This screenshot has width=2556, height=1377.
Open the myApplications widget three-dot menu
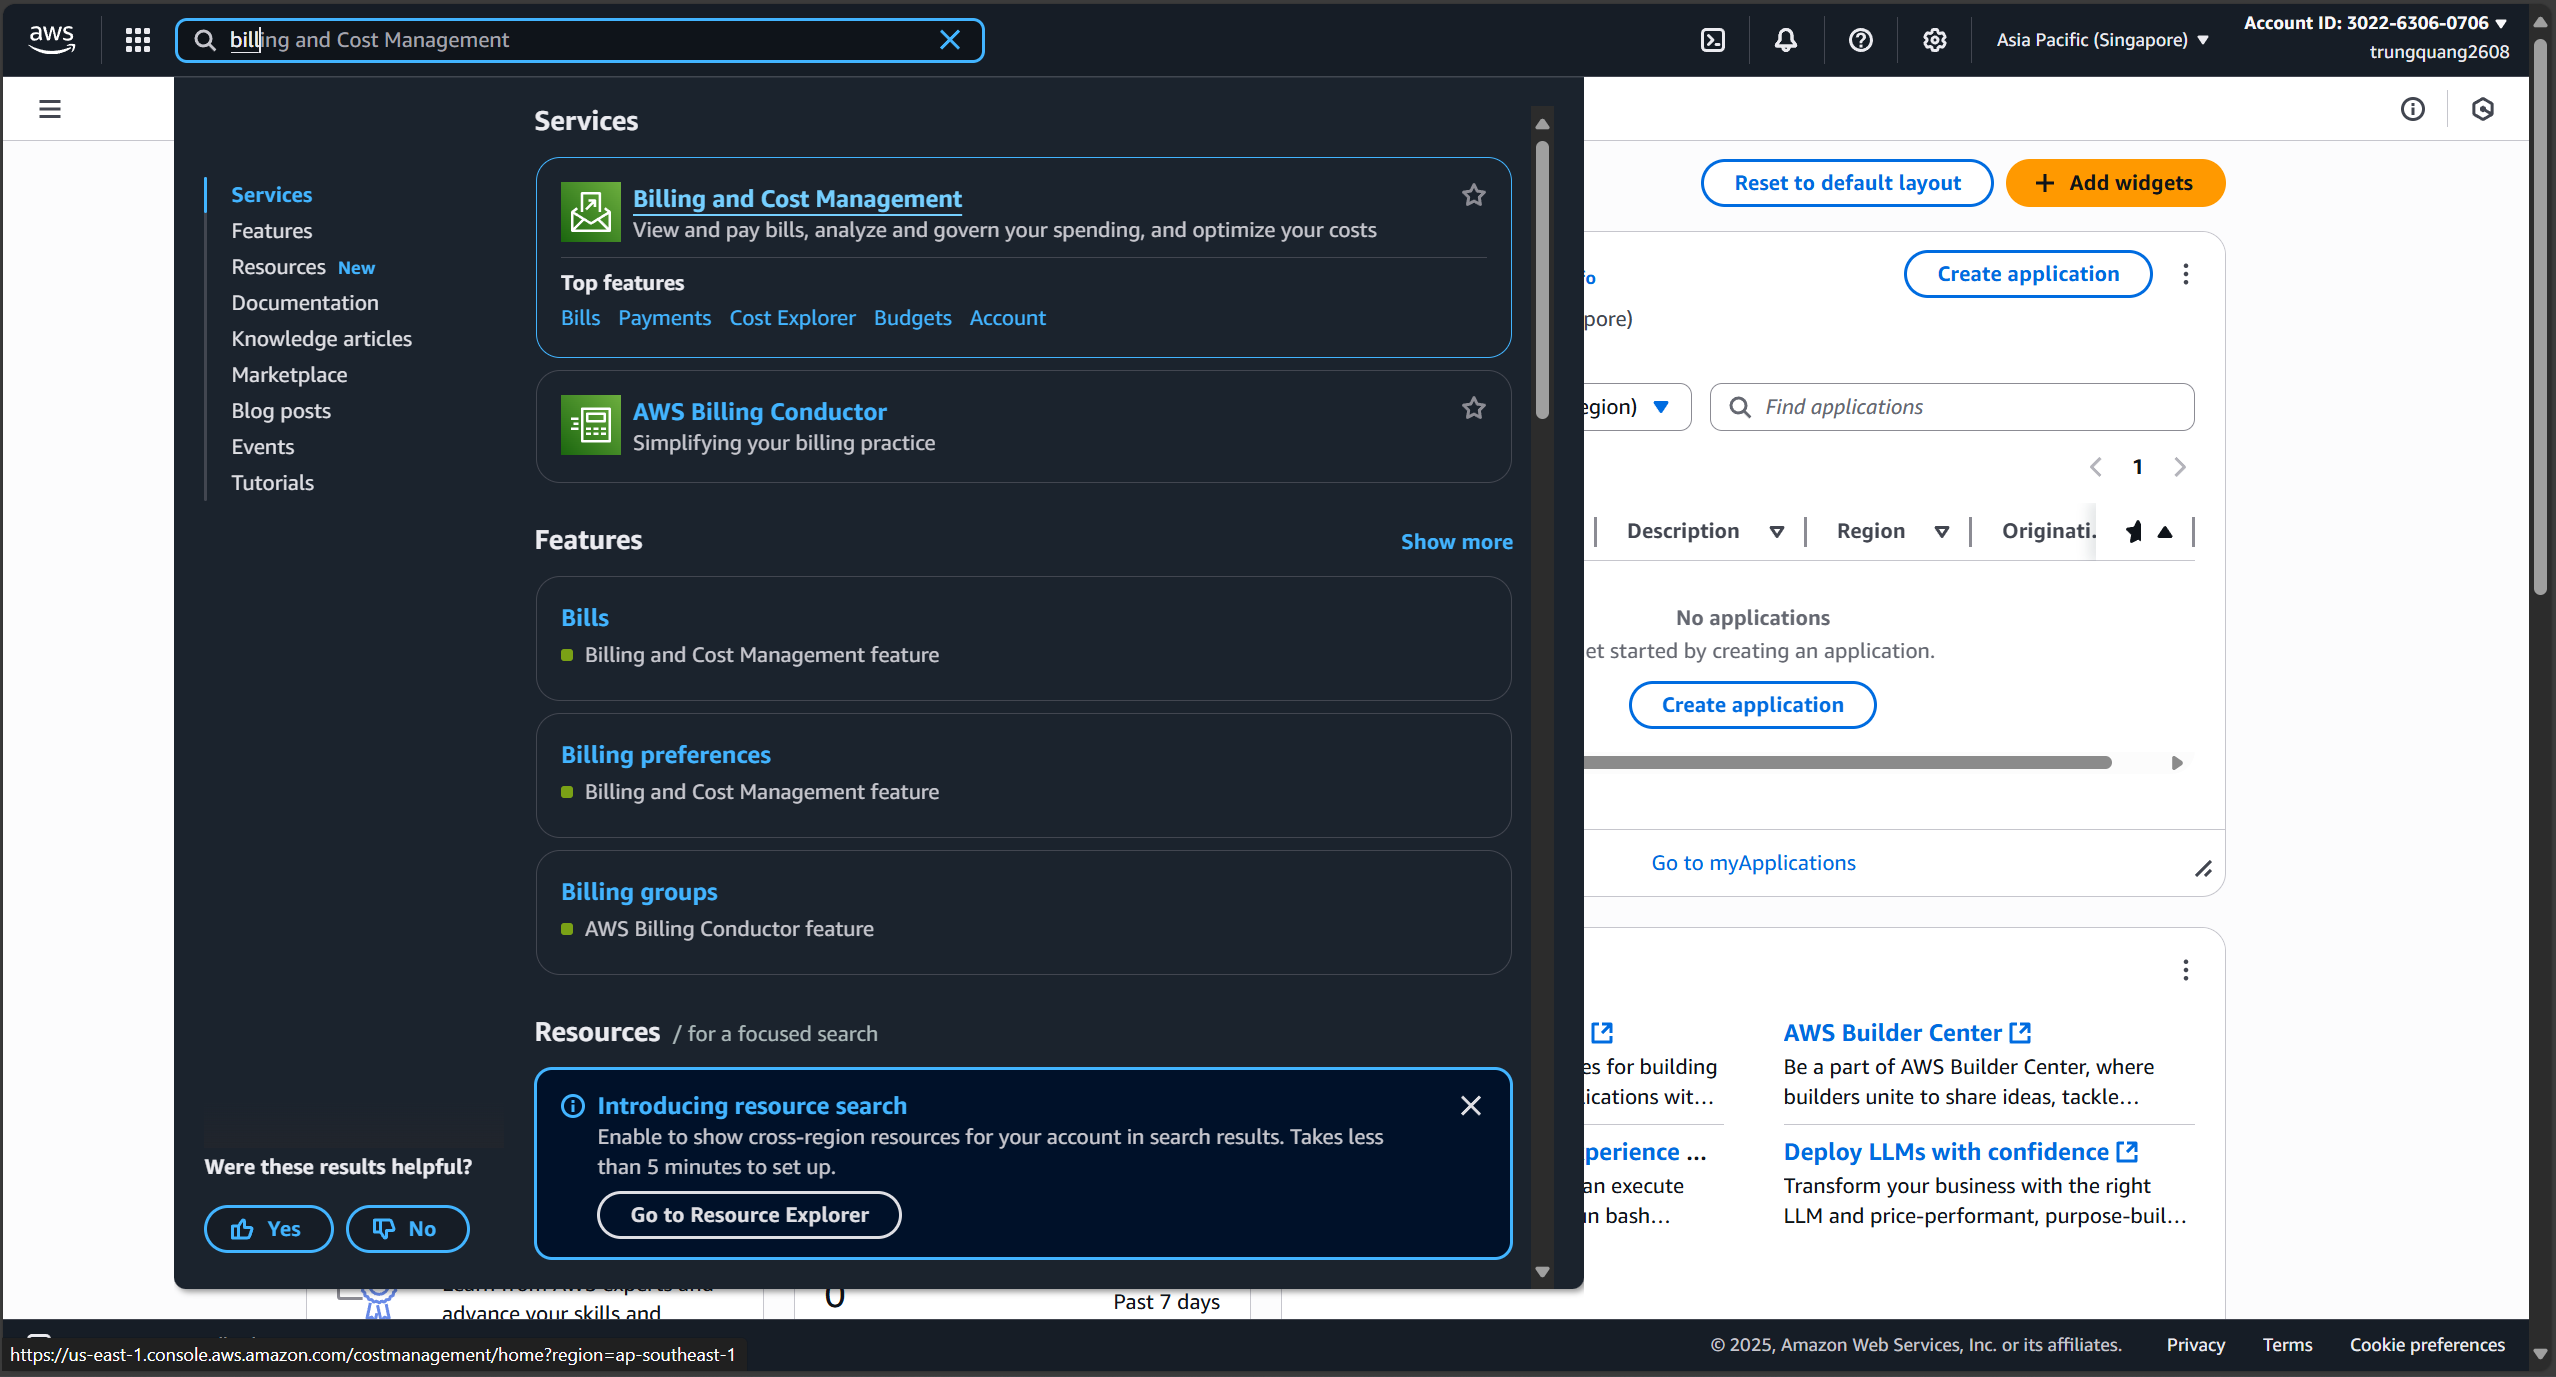pyautogui.click(x=2185, y=274)
